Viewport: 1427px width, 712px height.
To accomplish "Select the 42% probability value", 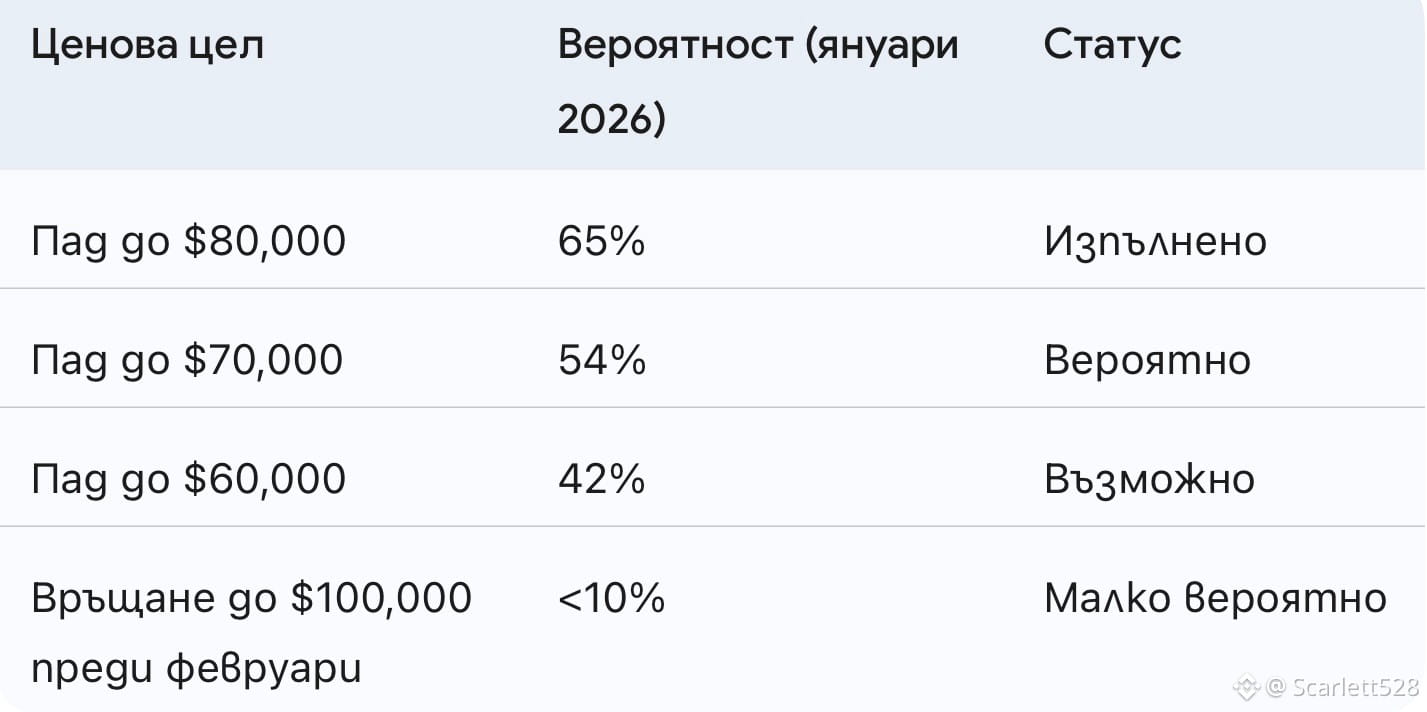I will click(x=601, y=479).
